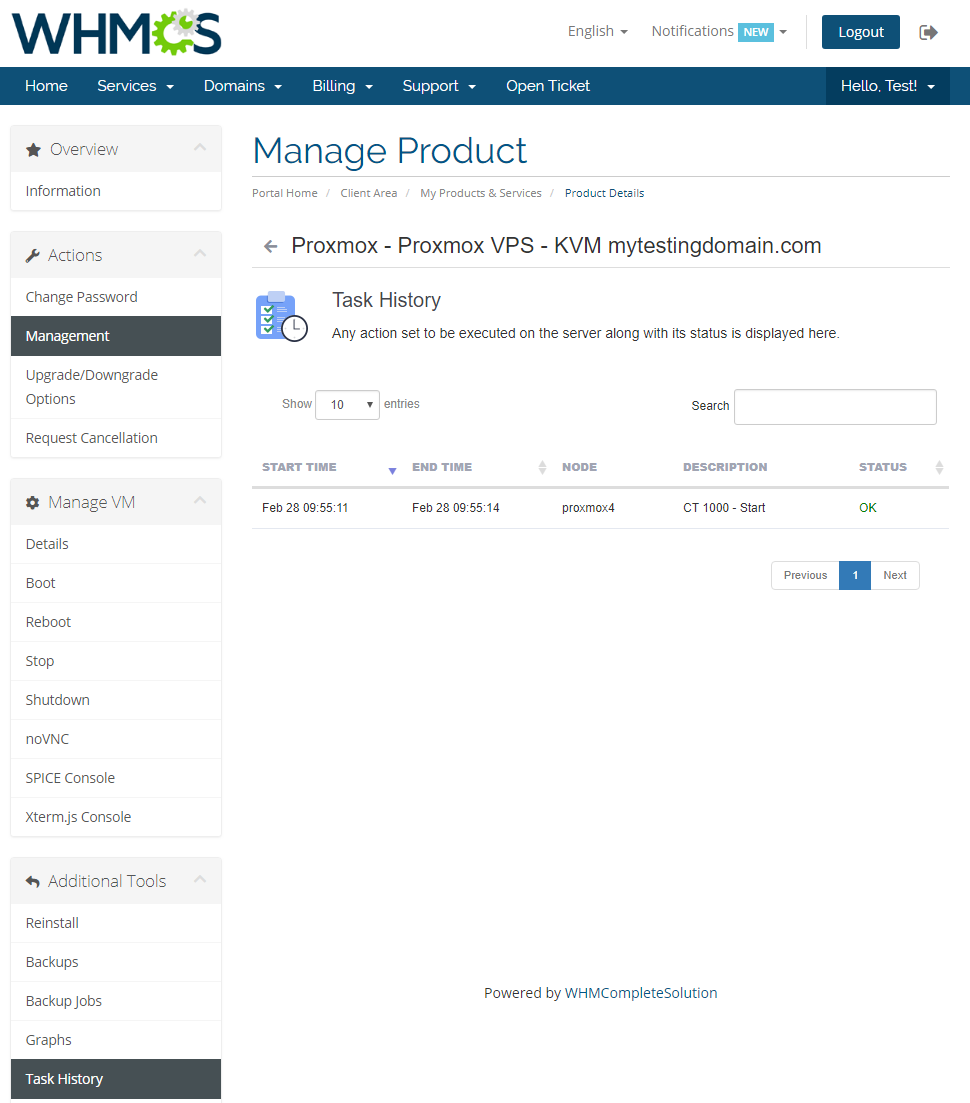Open Graphs in Additional Tools
970x1103 pixels.
tap(116, 1040)
